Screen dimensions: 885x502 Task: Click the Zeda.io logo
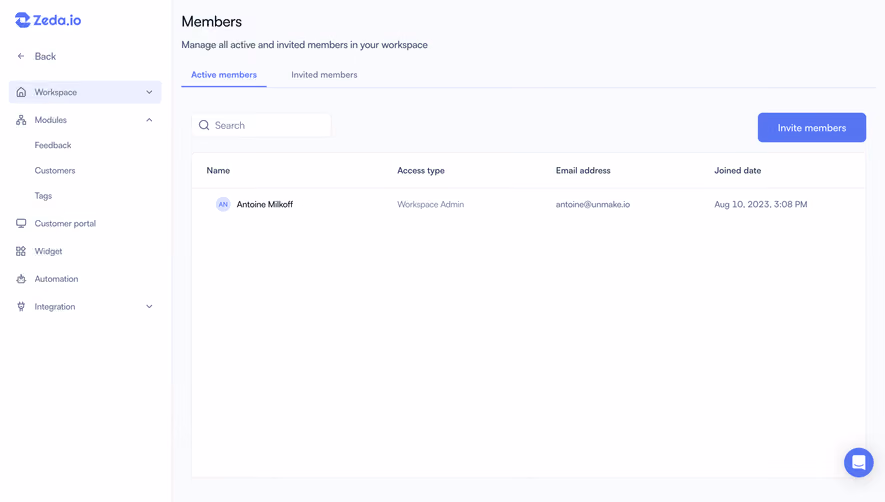[x=48, y=20]
